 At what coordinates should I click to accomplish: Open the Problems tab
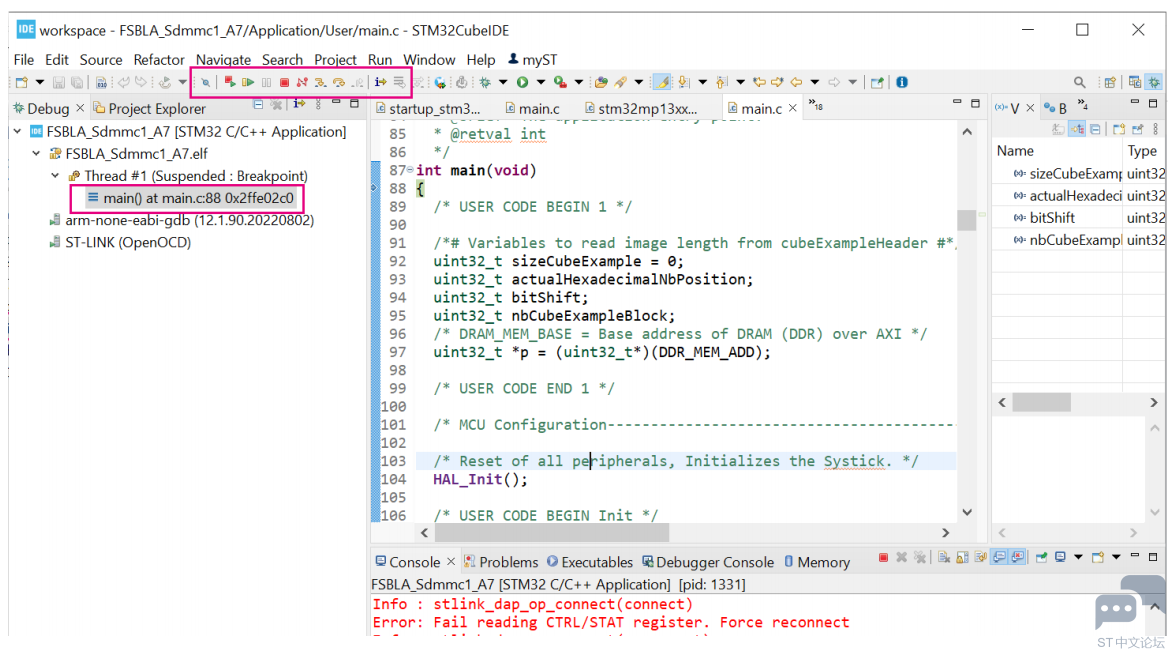(501, 562)
